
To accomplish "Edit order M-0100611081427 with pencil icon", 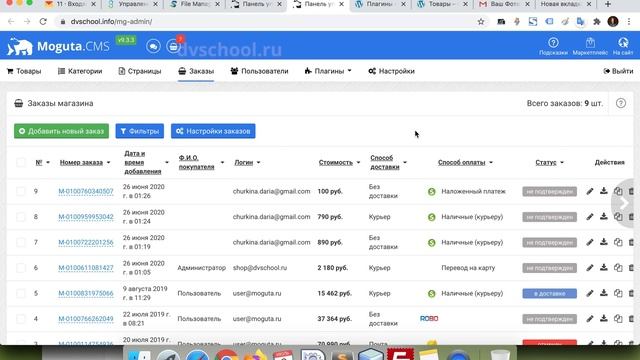I will point(590,268).
